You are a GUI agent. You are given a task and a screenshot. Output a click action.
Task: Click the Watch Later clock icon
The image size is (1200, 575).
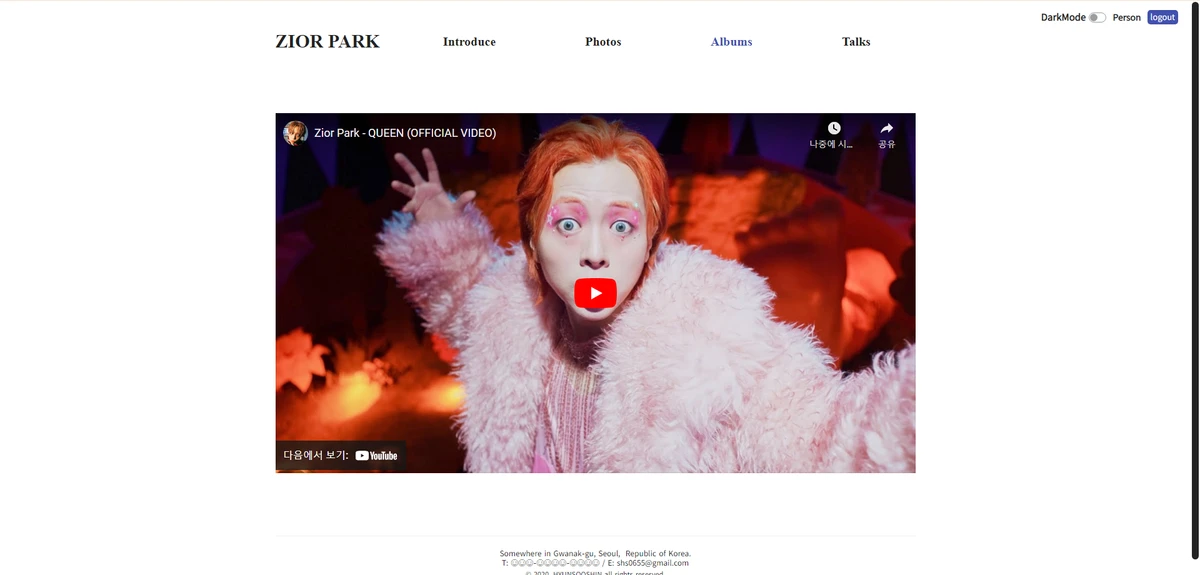coord(834,128)
